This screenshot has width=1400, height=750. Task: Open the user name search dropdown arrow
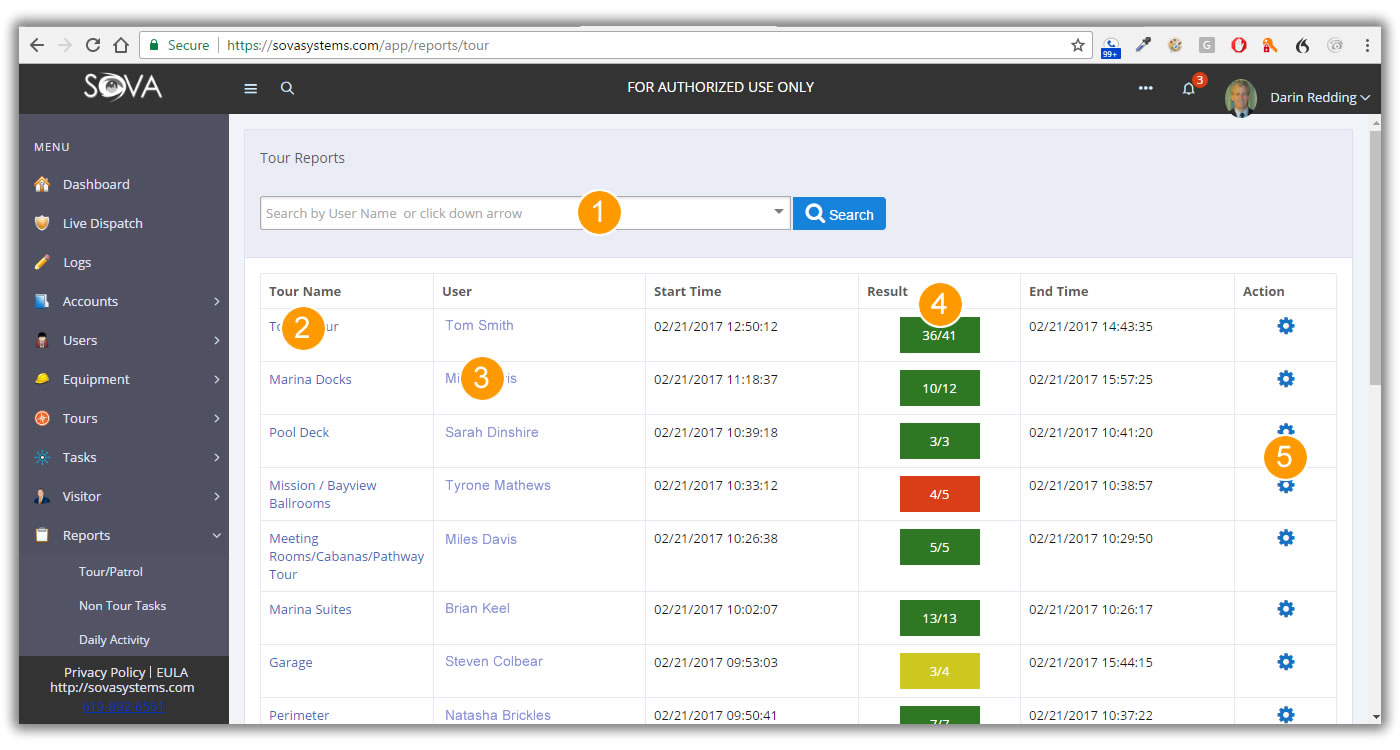(x=778, y=212)
